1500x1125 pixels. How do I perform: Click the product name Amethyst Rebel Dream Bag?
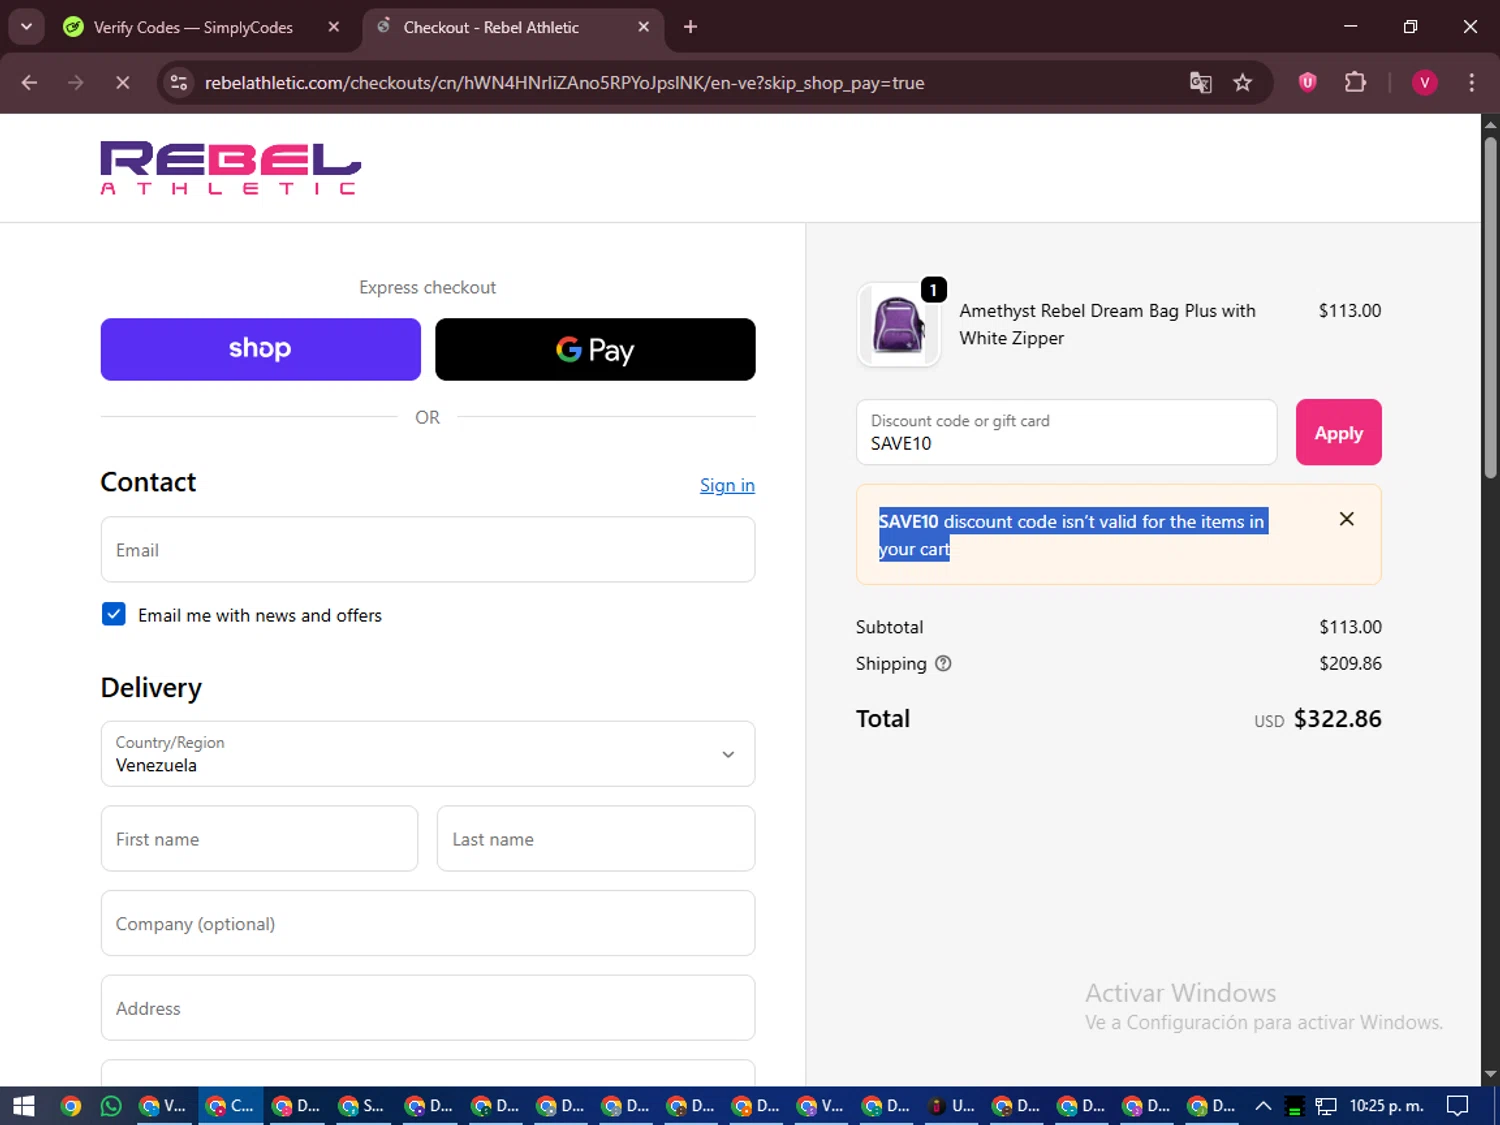click(x=1107, y=324)
